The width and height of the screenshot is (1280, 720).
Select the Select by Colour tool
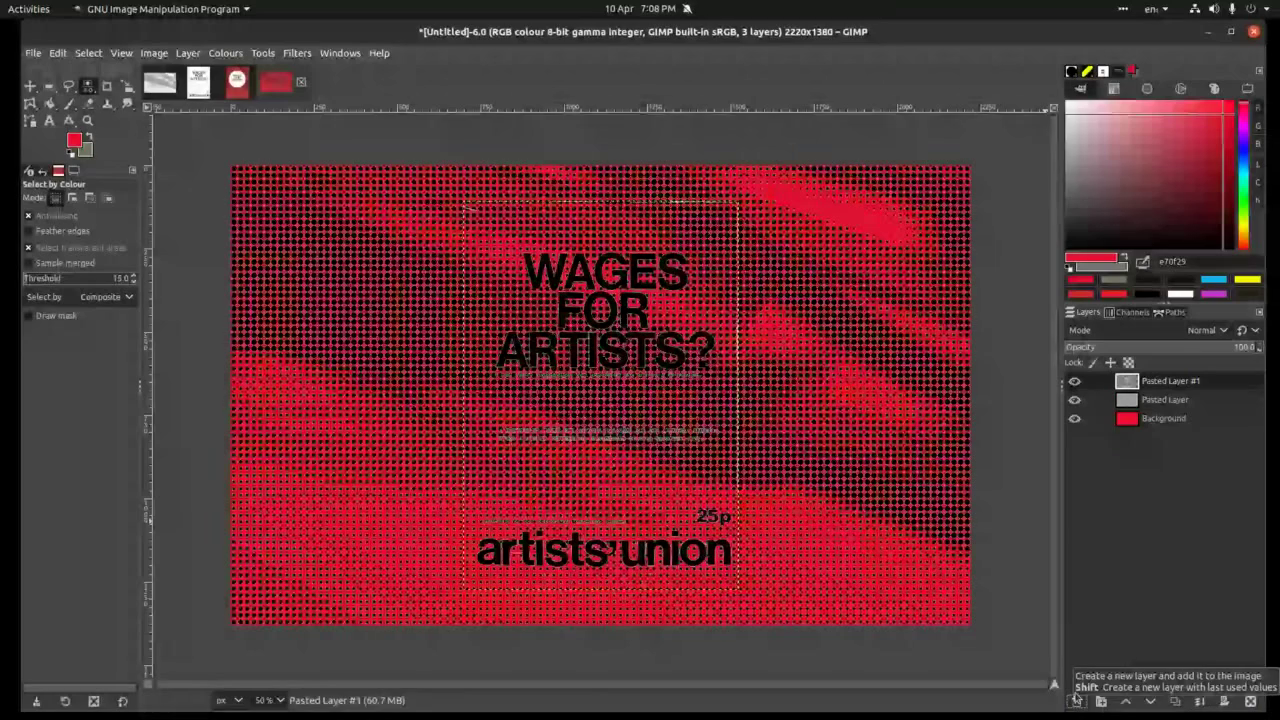pos(88,86)
